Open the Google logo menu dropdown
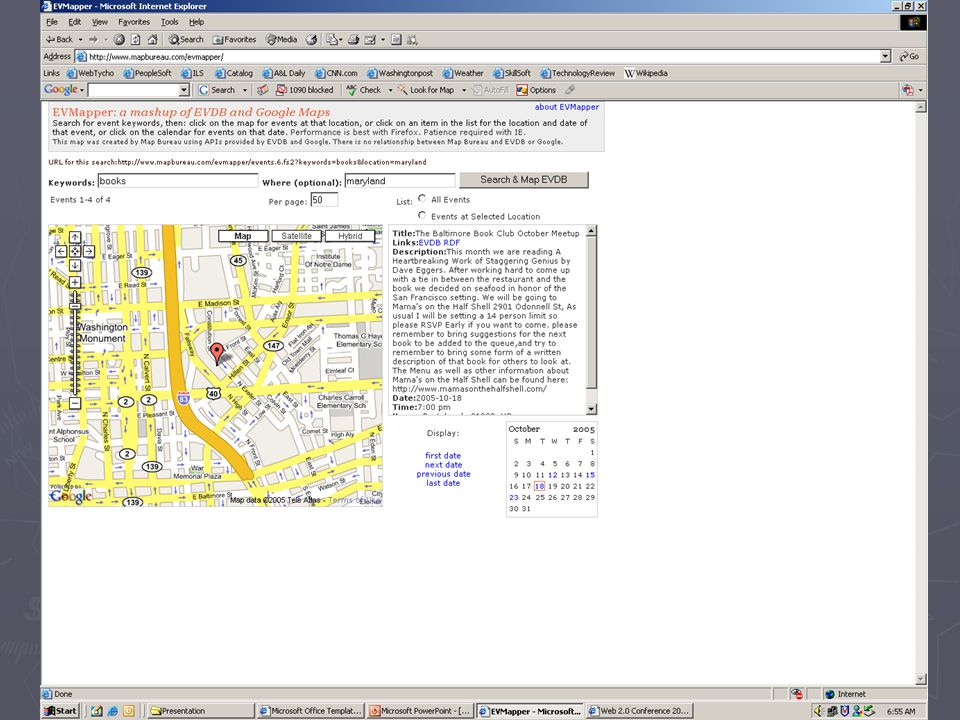 point(81,90)
